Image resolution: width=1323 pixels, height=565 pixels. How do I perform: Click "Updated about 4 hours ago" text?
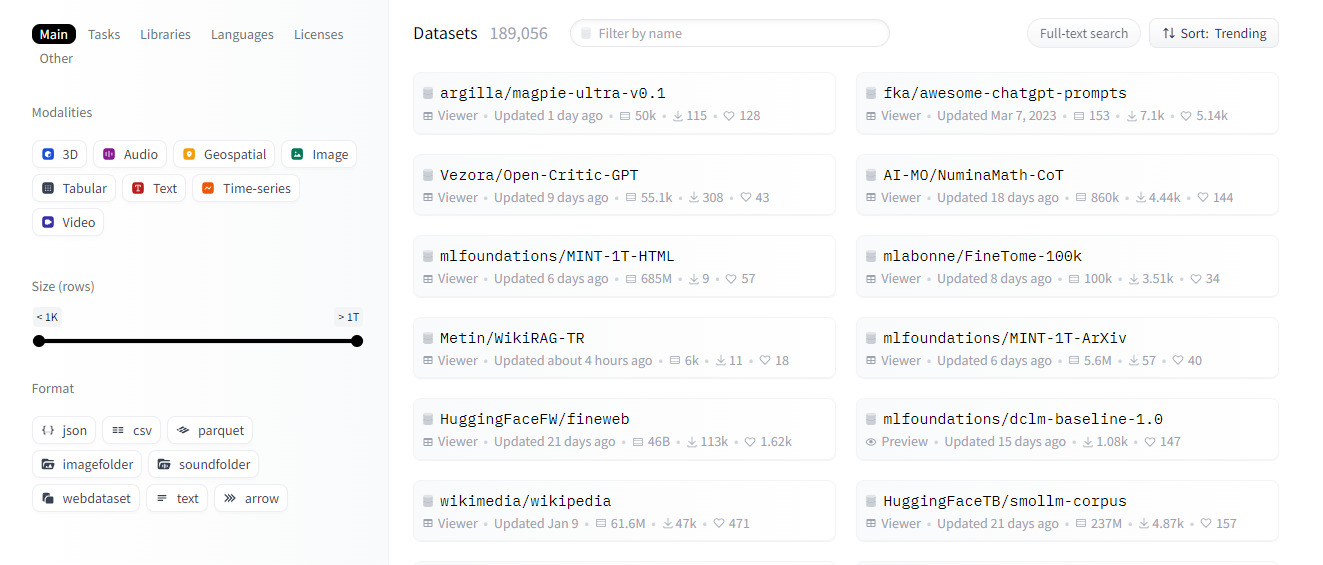pyautogui.click(x=573, y=361)
